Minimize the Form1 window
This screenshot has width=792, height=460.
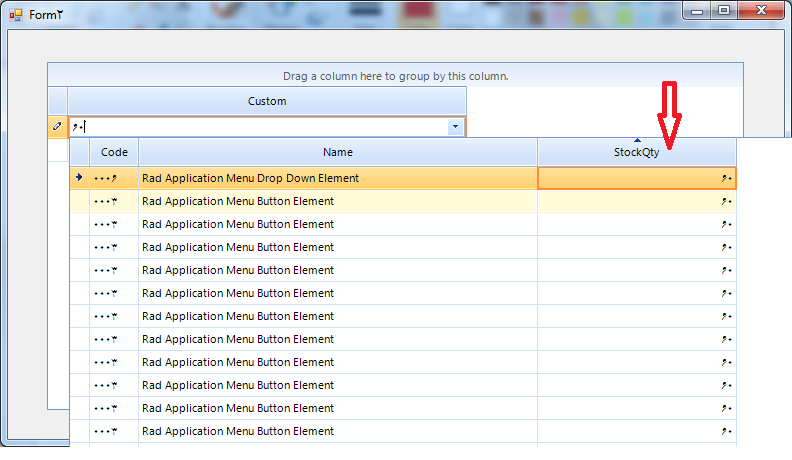pyautogui.click(x=698, y=10)
